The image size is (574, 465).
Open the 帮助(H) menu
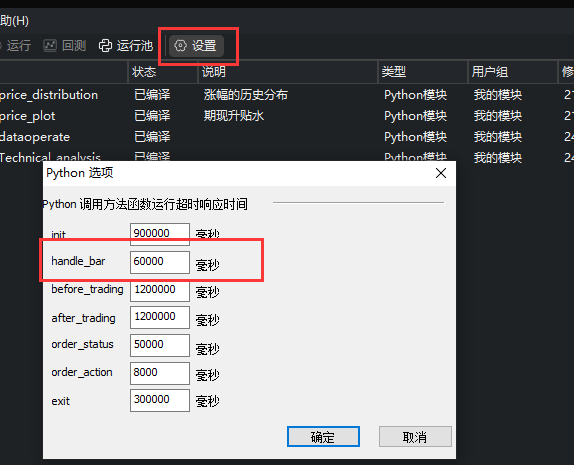point(14,21)
